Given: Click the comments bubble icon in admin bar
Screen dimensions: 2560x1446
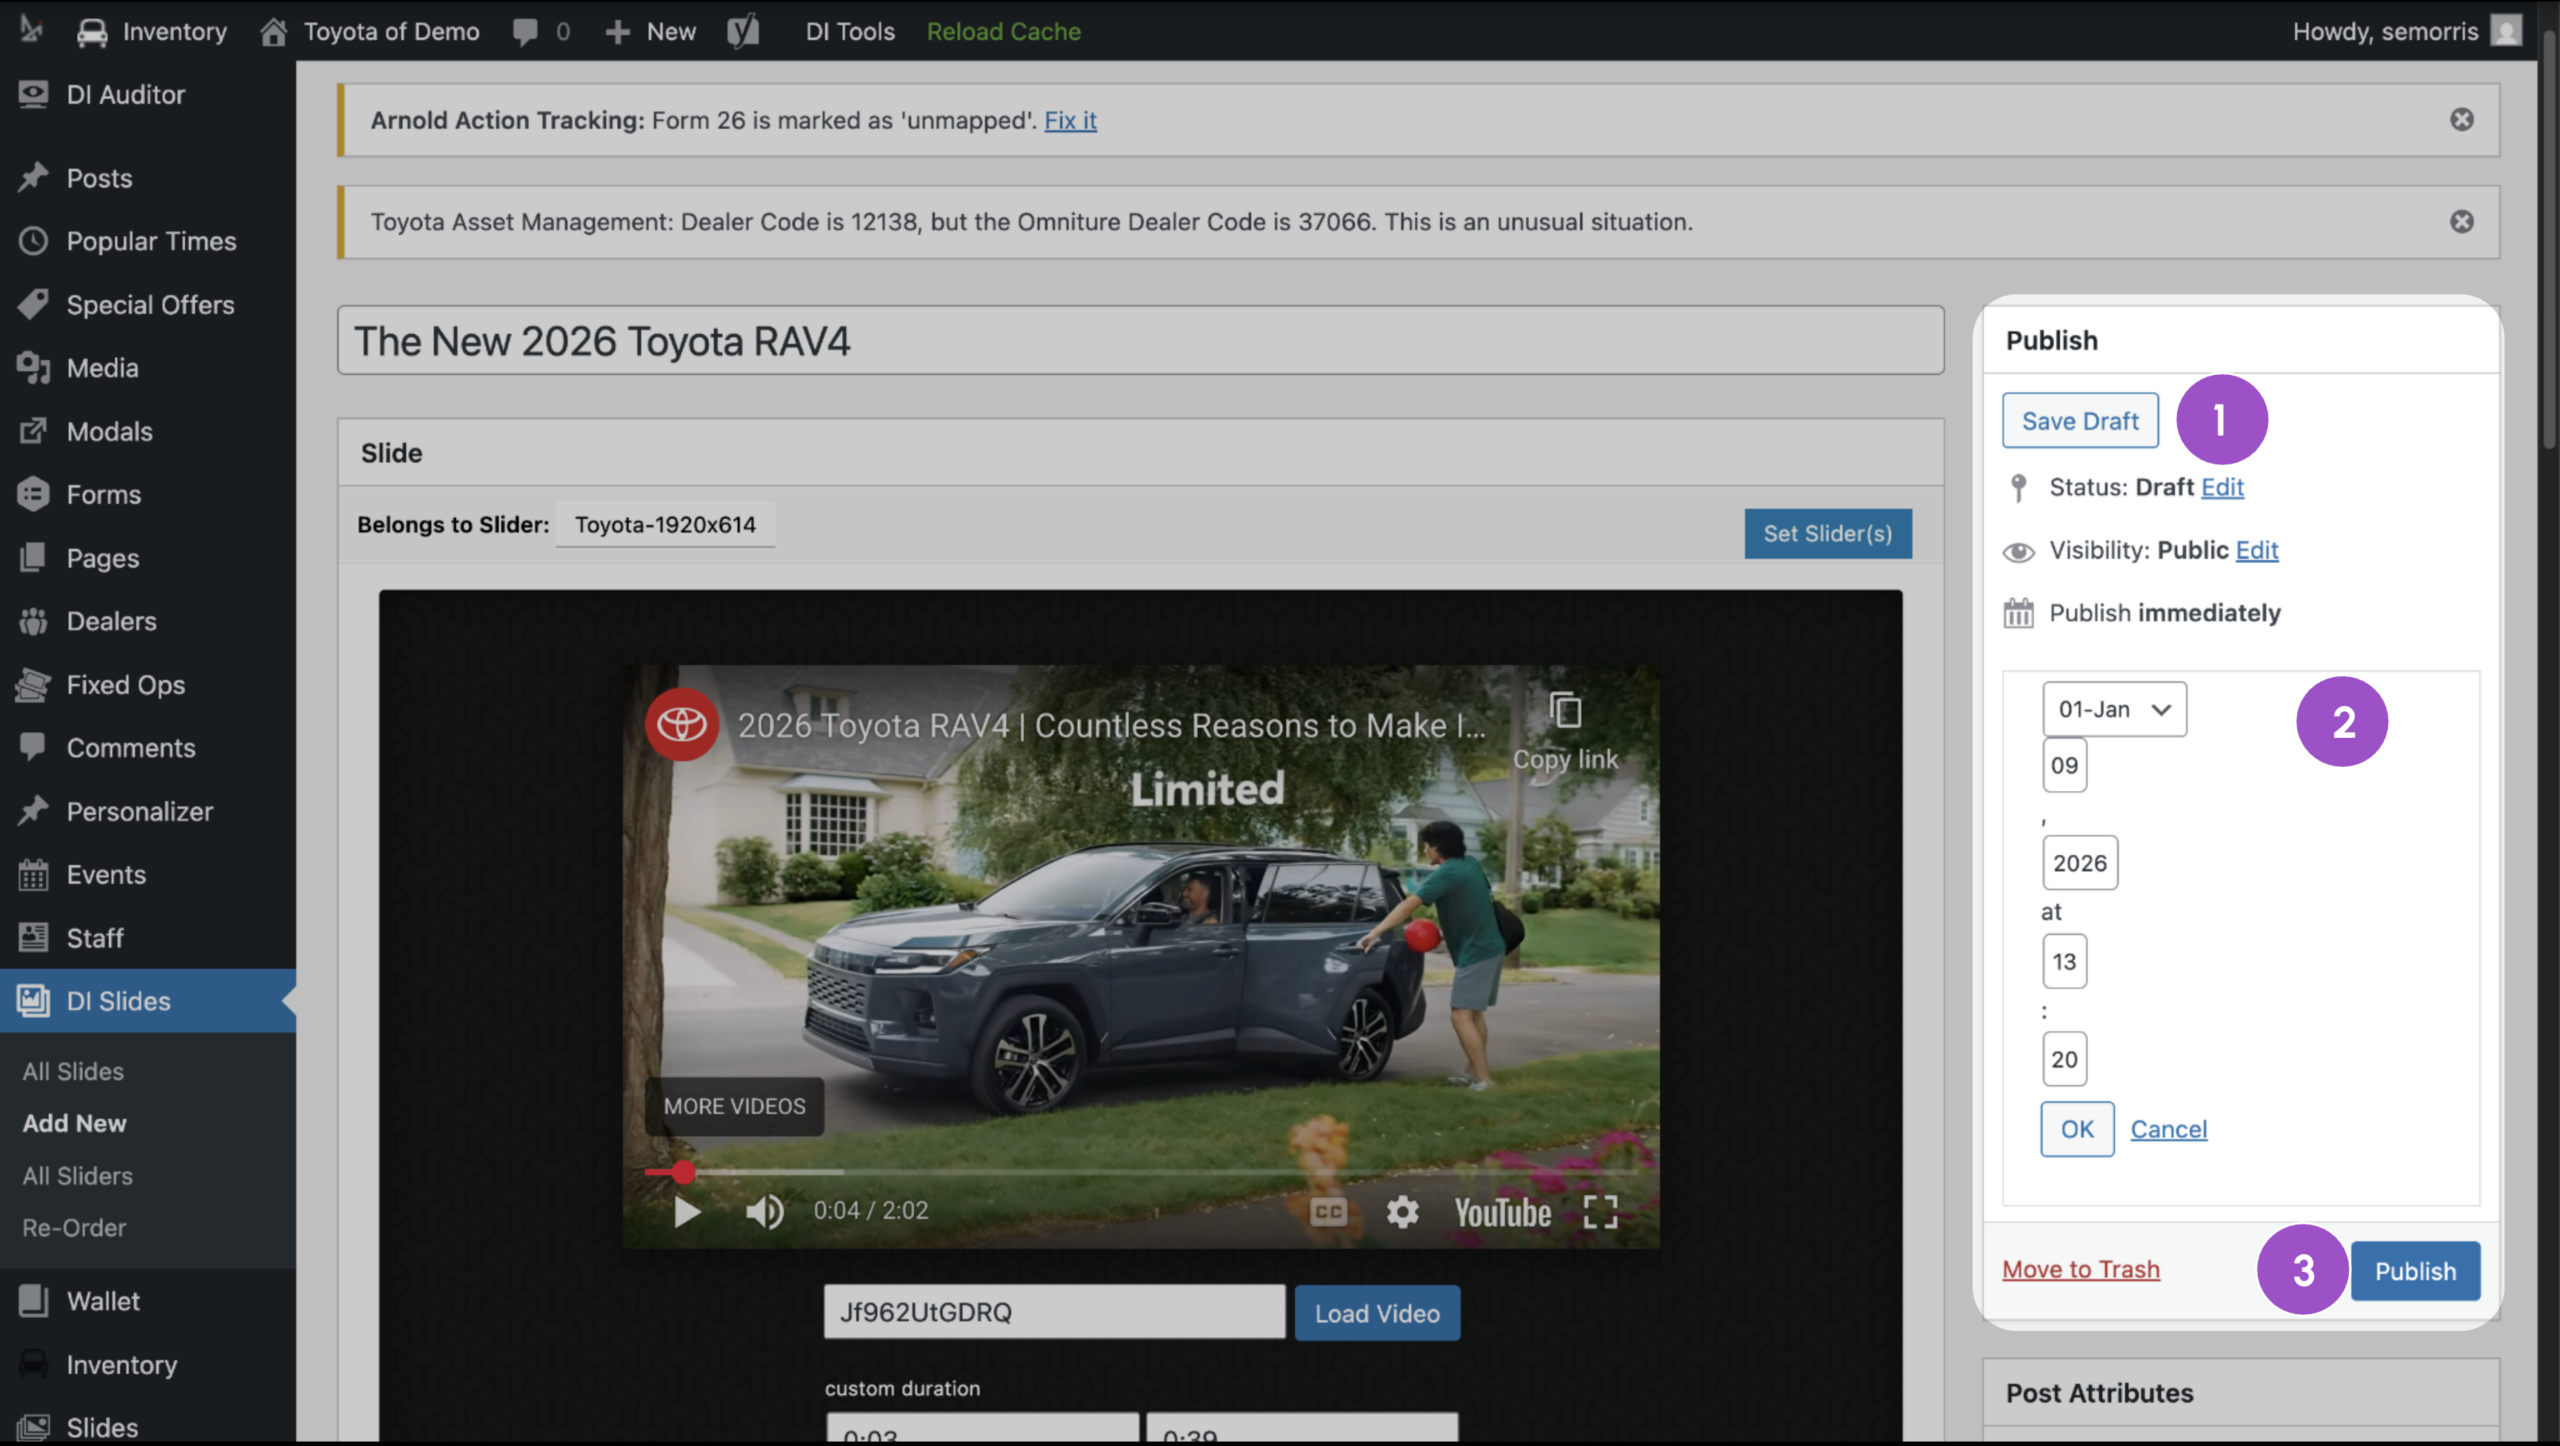Looking at the screenshot, I should tap(524, 32).
